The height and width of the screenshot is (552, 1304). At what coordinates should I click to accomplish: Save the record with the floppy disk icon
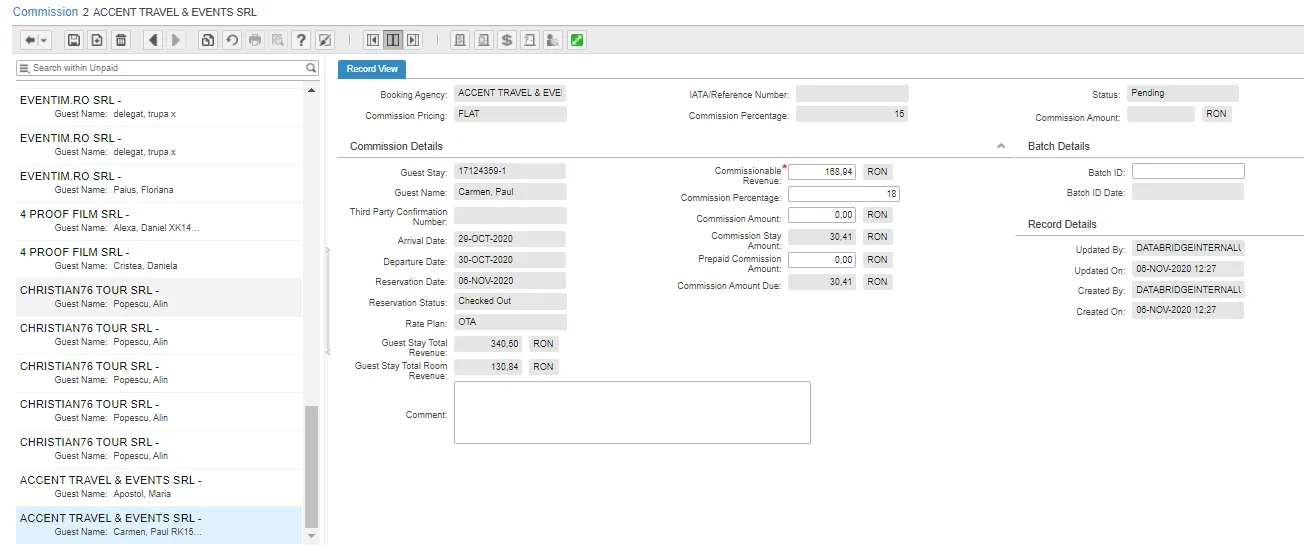click(x=73, y=40)
